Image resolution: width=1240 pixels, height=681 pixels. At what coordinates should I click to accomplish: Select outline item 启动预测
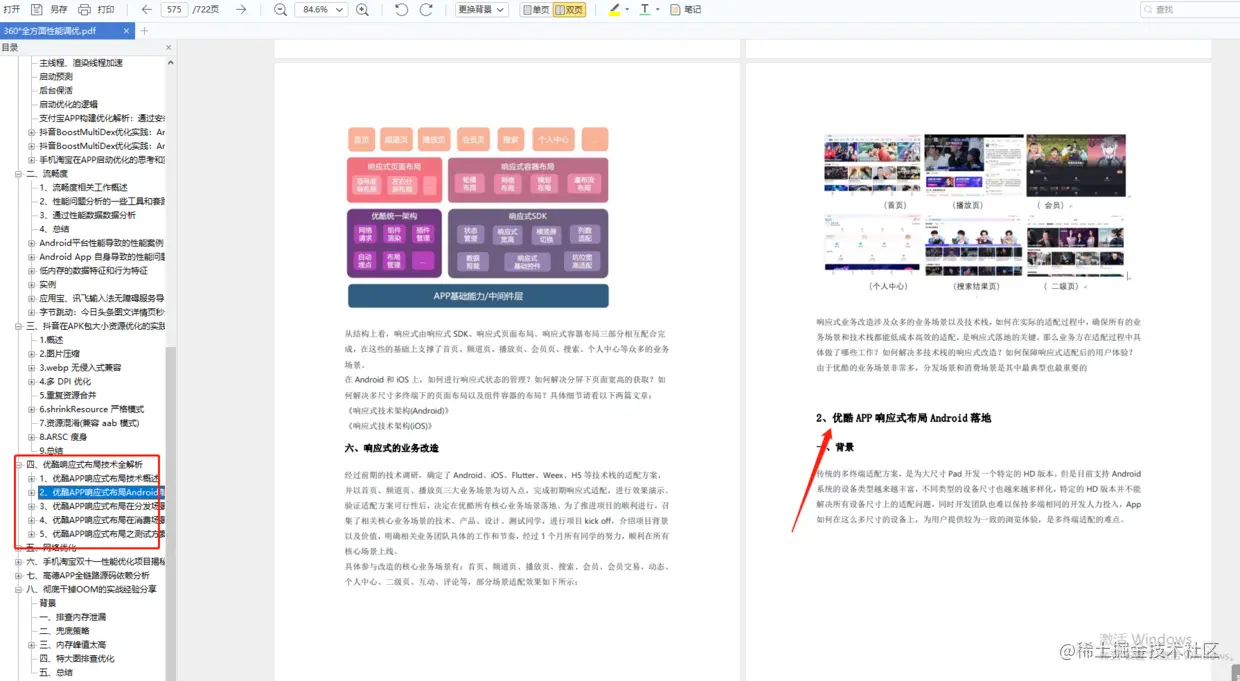(x=56, y=77)
